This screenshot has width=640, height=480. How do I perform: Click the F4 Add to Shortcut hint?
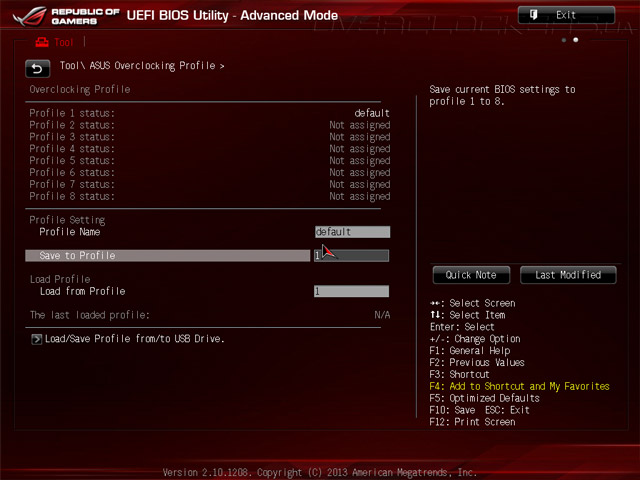pos(520,386)
